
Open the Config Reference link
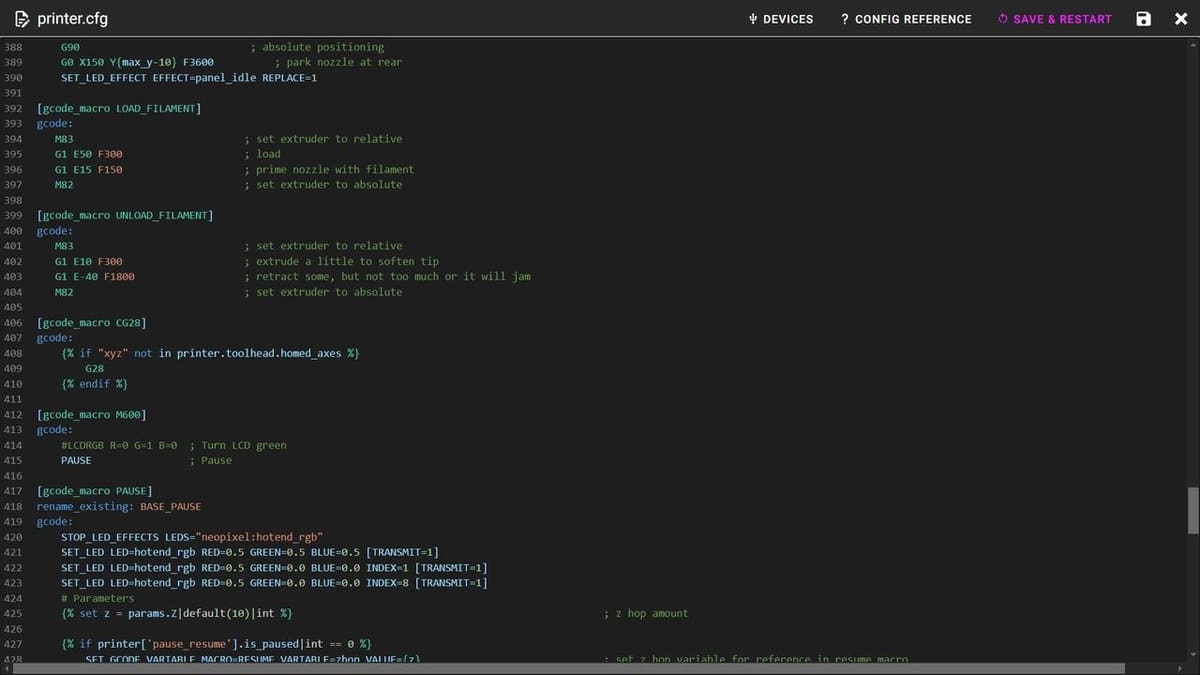(x=906, y=19)
